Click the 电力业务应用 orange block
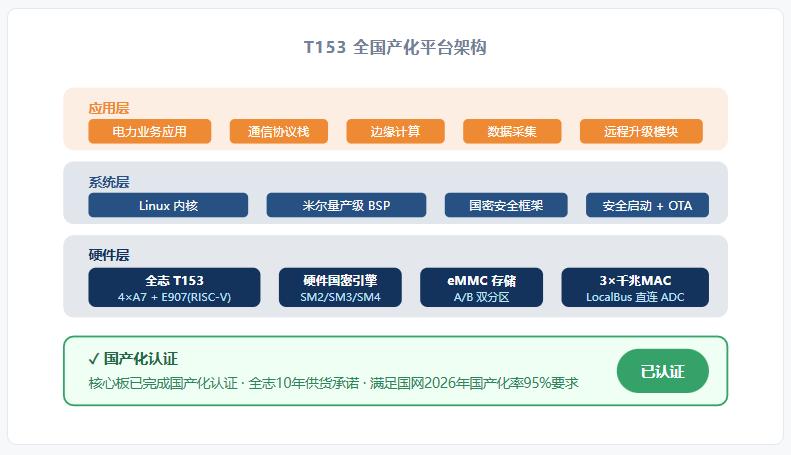 pyautogui.click(x=149, y=131)
